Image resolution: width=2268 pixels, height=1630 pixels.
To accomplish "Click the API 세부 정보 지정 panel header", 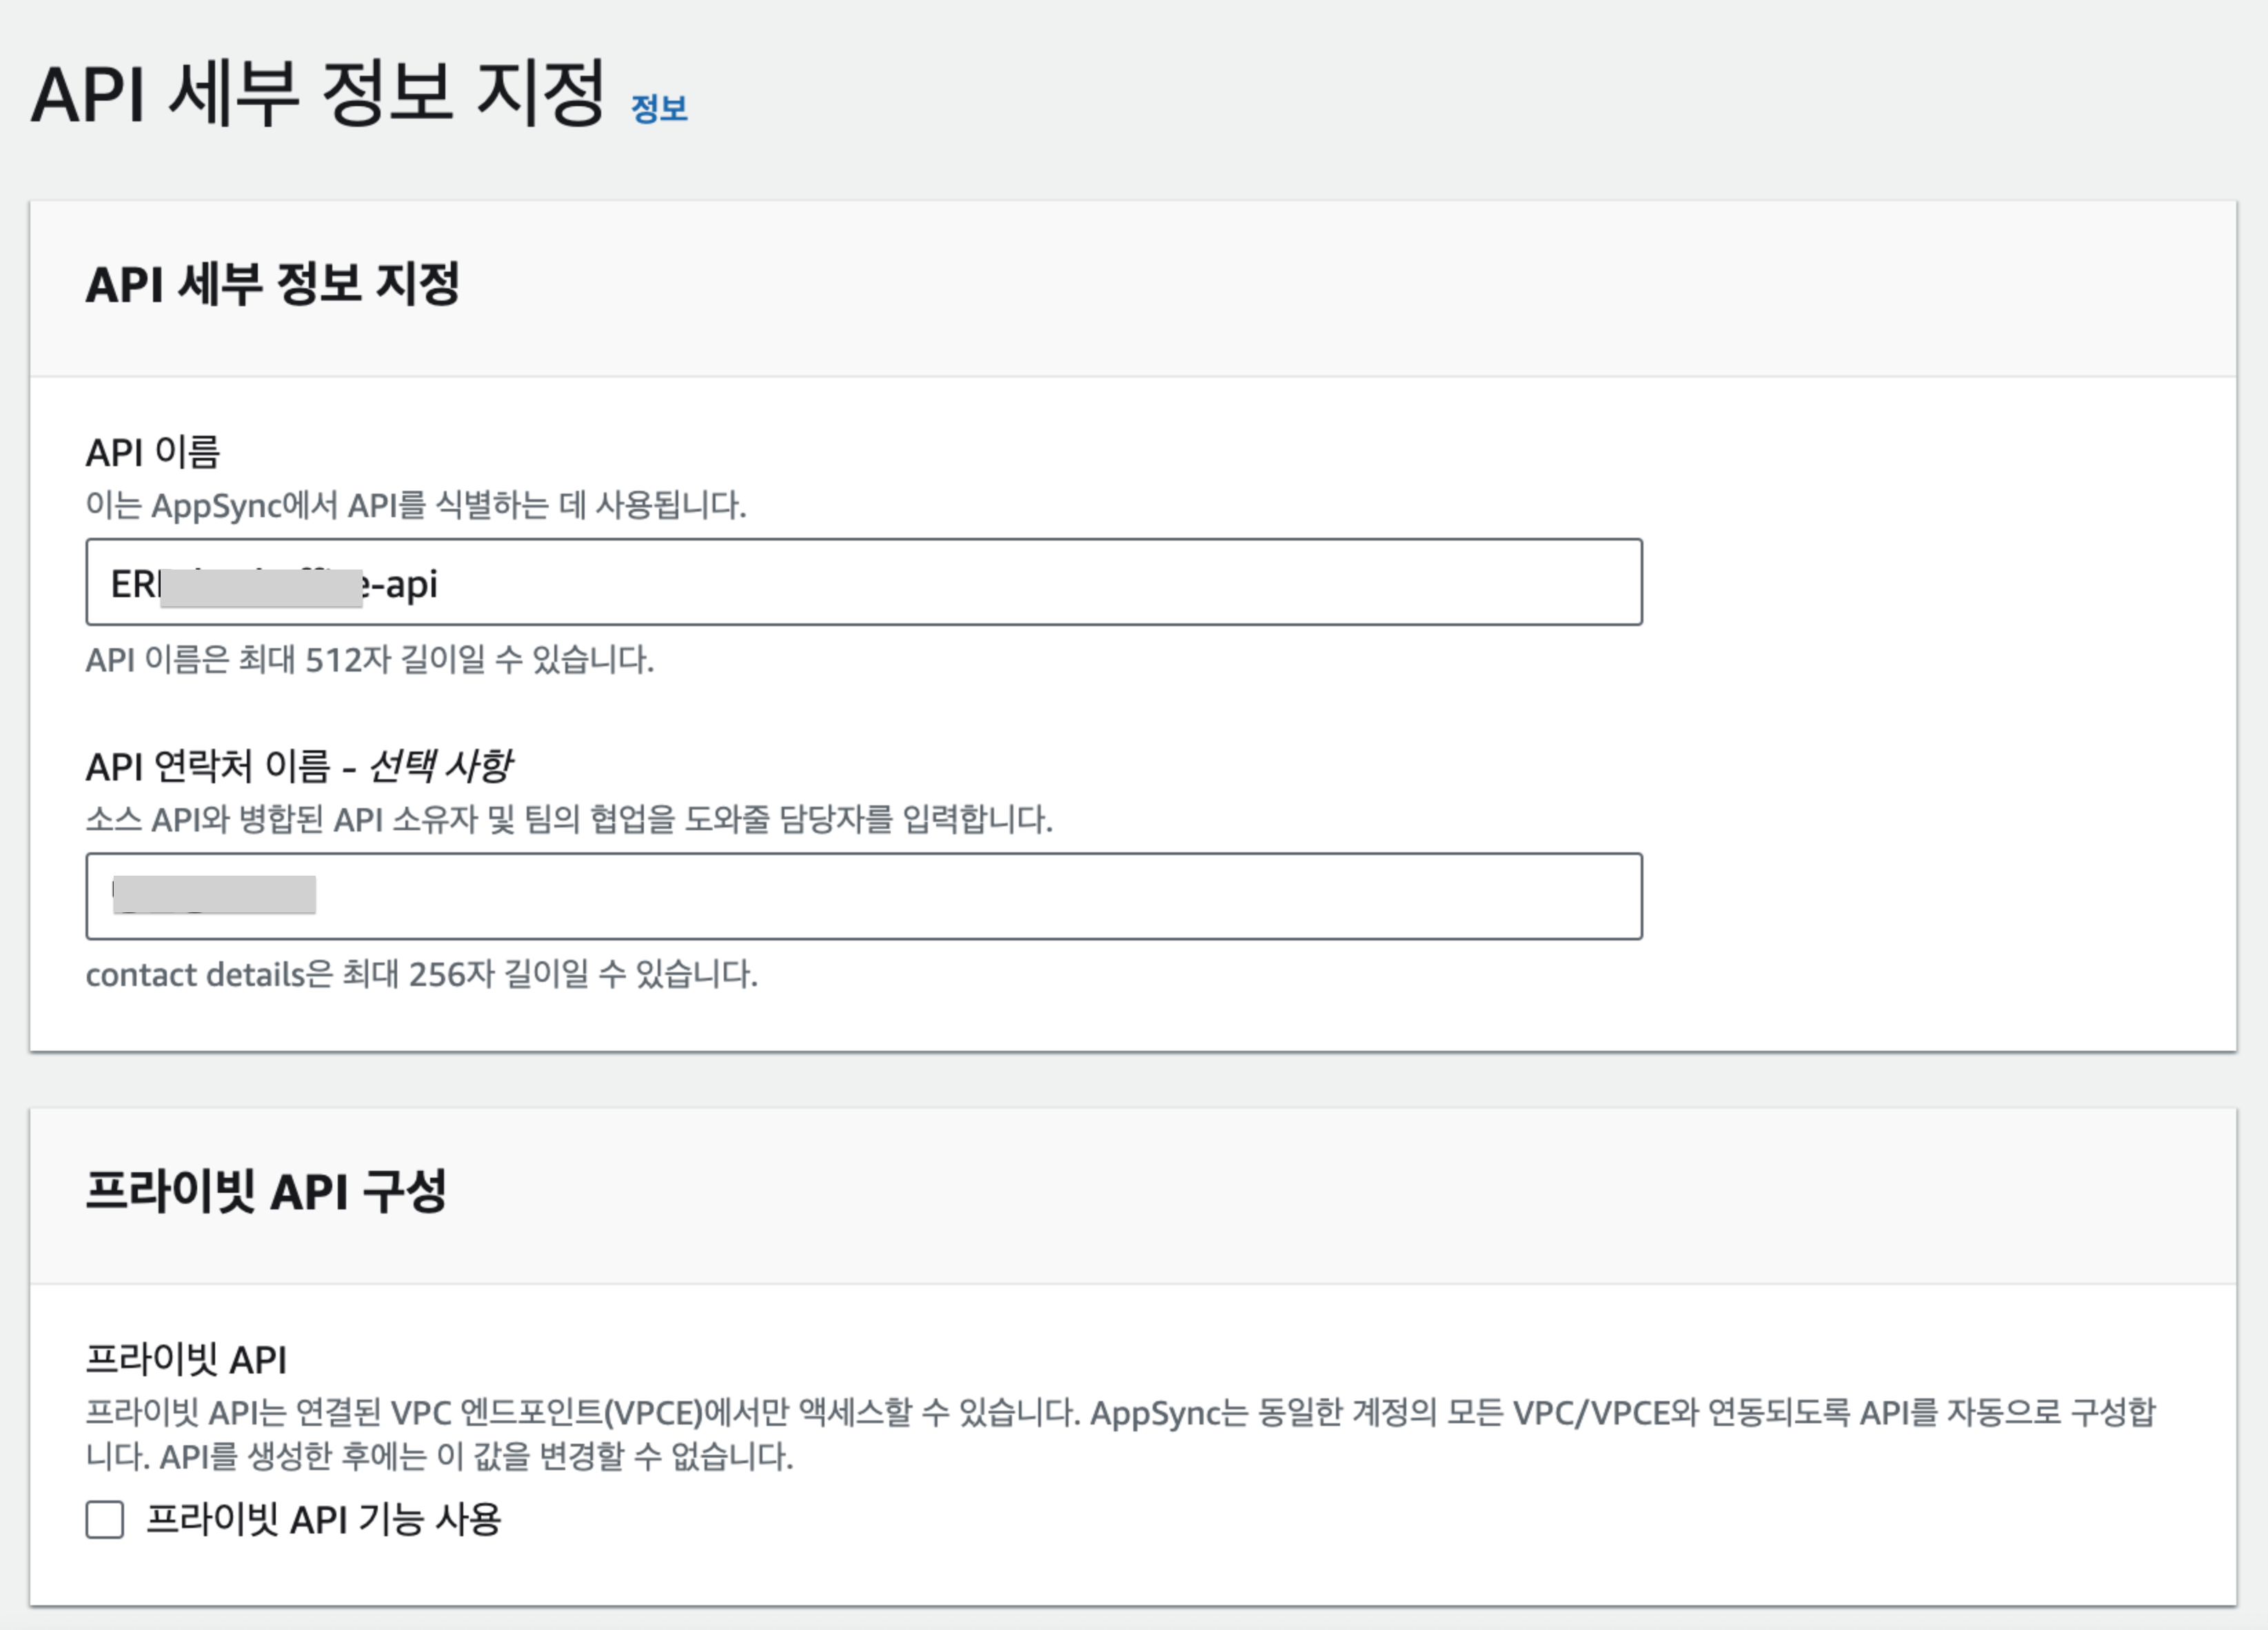I will click(272, 284).
